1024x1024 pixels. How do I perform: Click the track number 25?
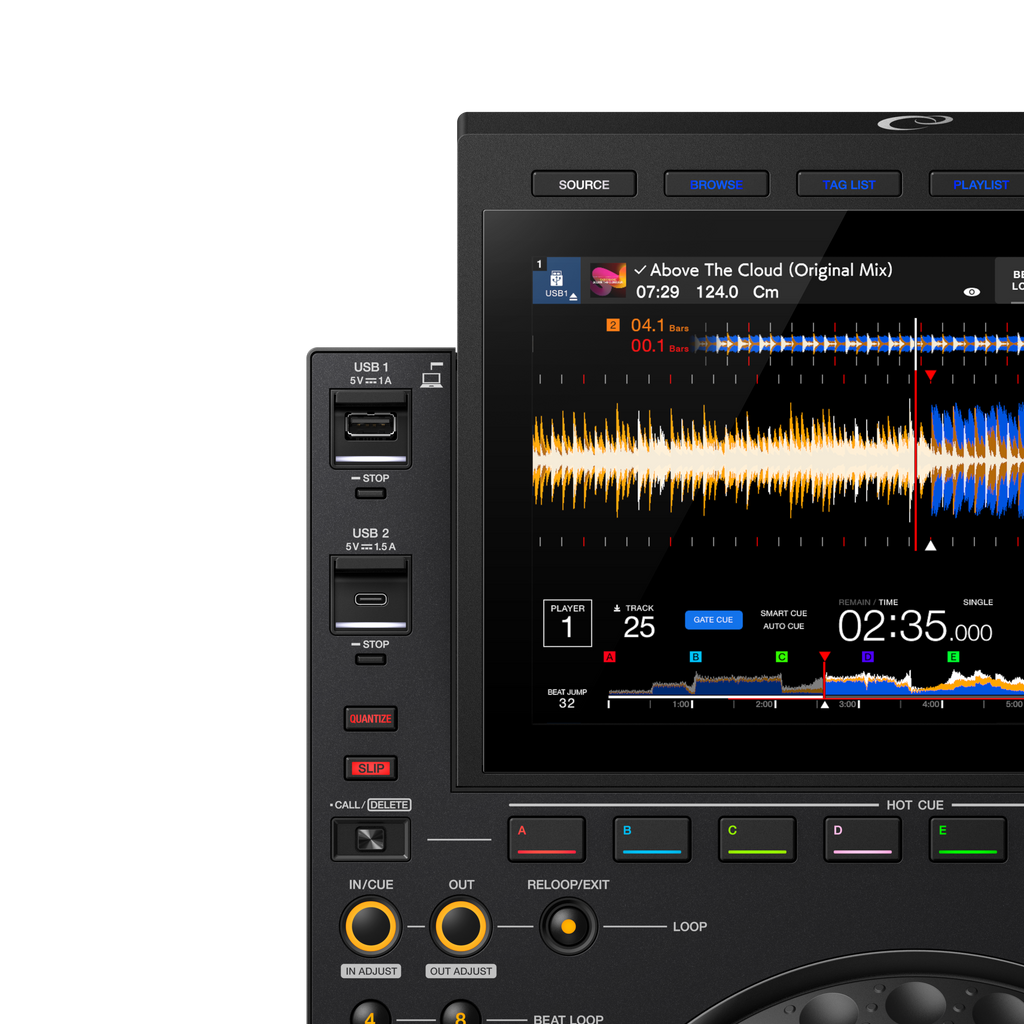click(639, 628)
